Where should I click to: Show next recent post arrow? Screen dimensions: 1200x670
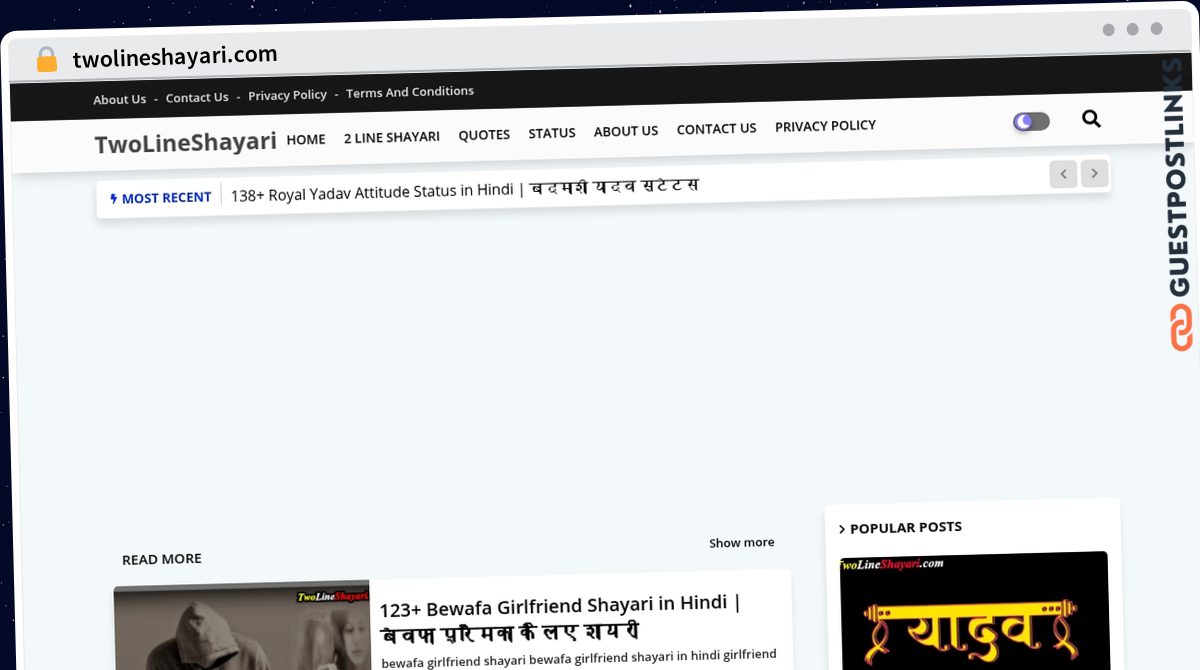[1095, 174]
